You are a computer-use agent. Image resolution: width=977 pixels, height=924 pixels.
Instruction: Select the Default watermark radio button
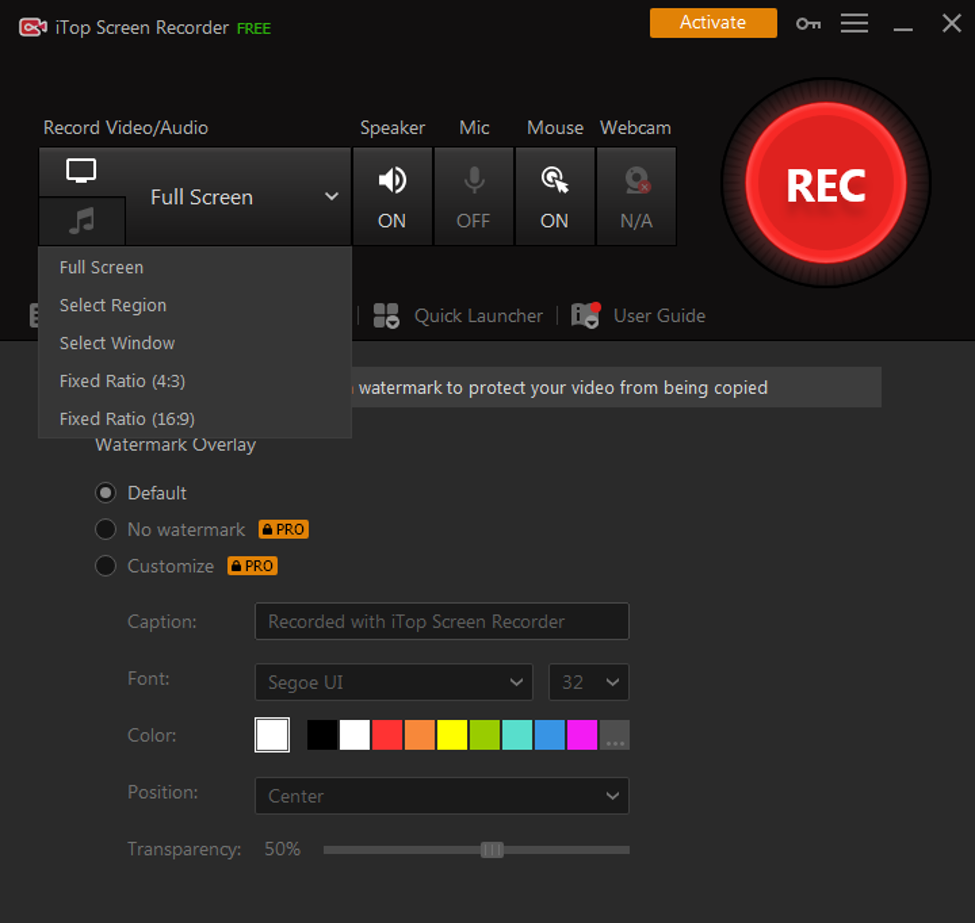[x=105, y=493]
